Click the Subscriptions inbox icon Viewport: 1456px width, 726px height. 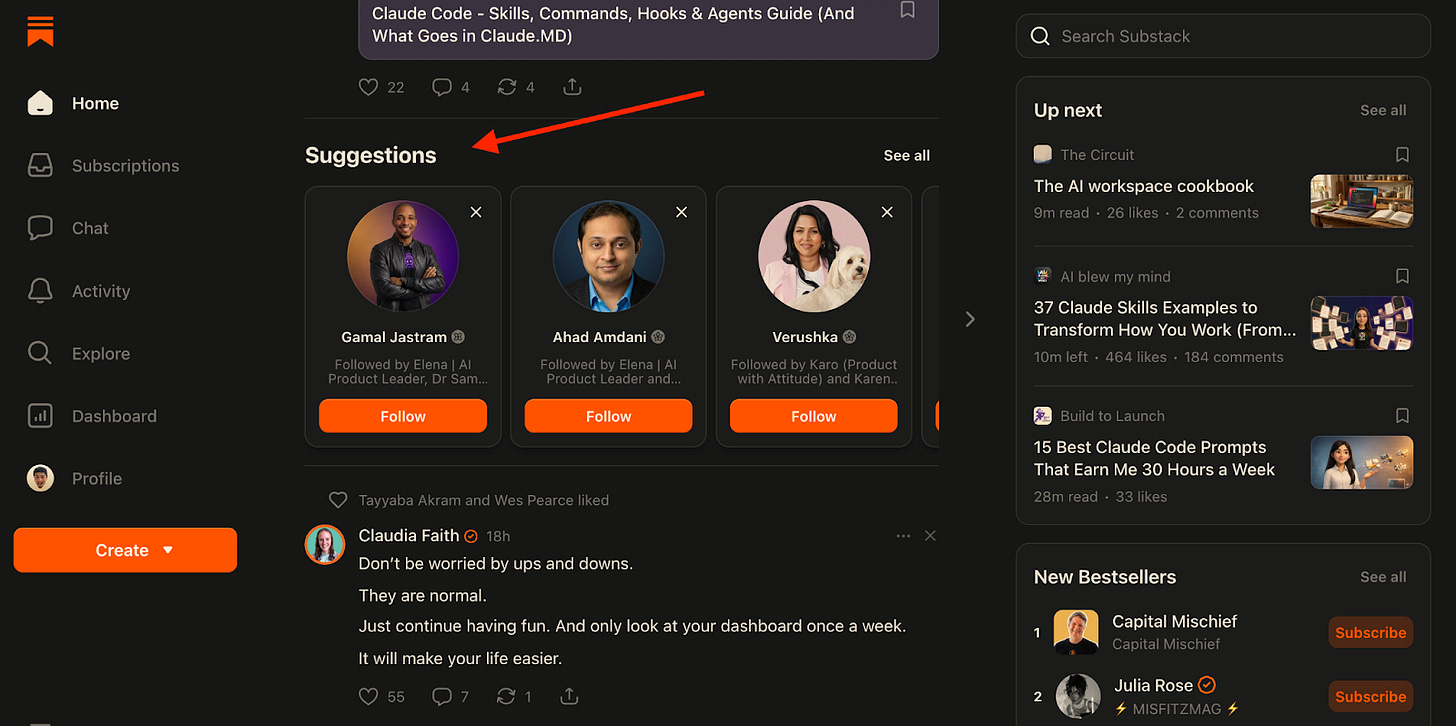(40, 165)
